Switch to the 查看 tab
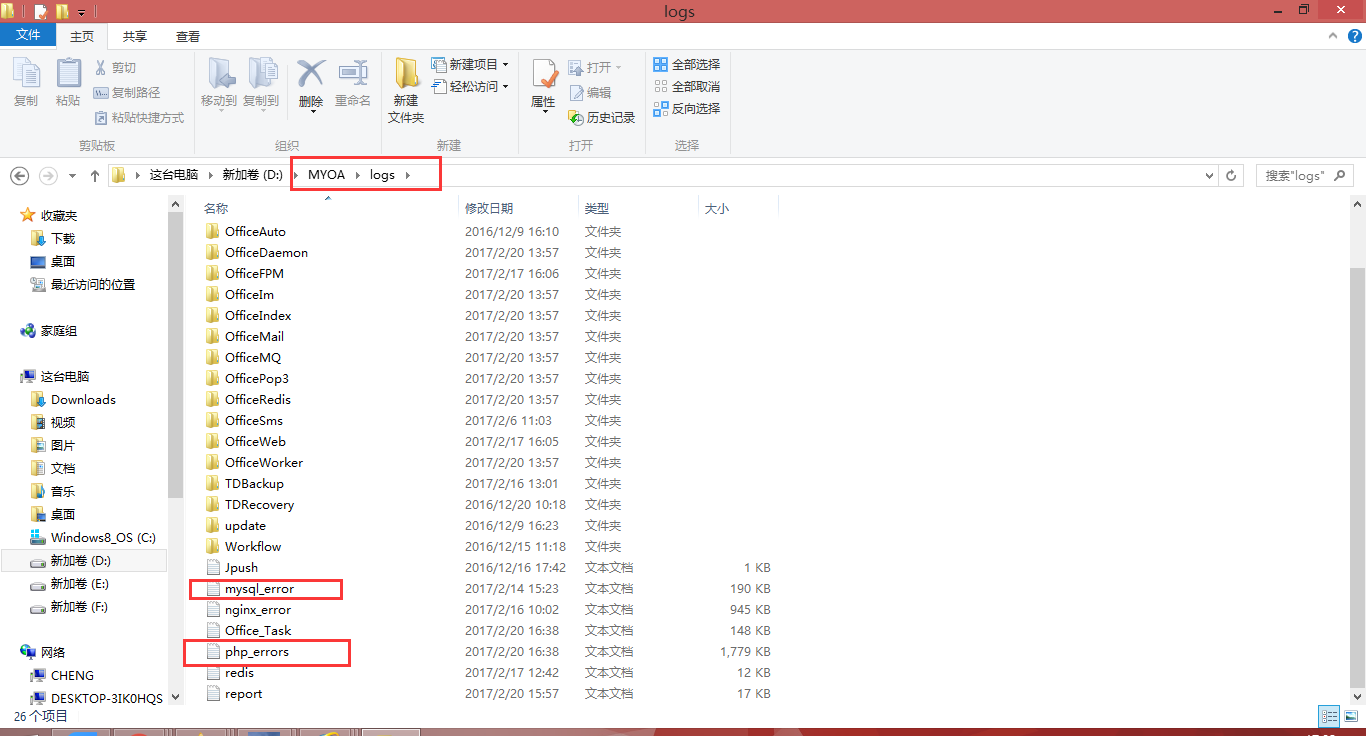 [x=188, y=36]
